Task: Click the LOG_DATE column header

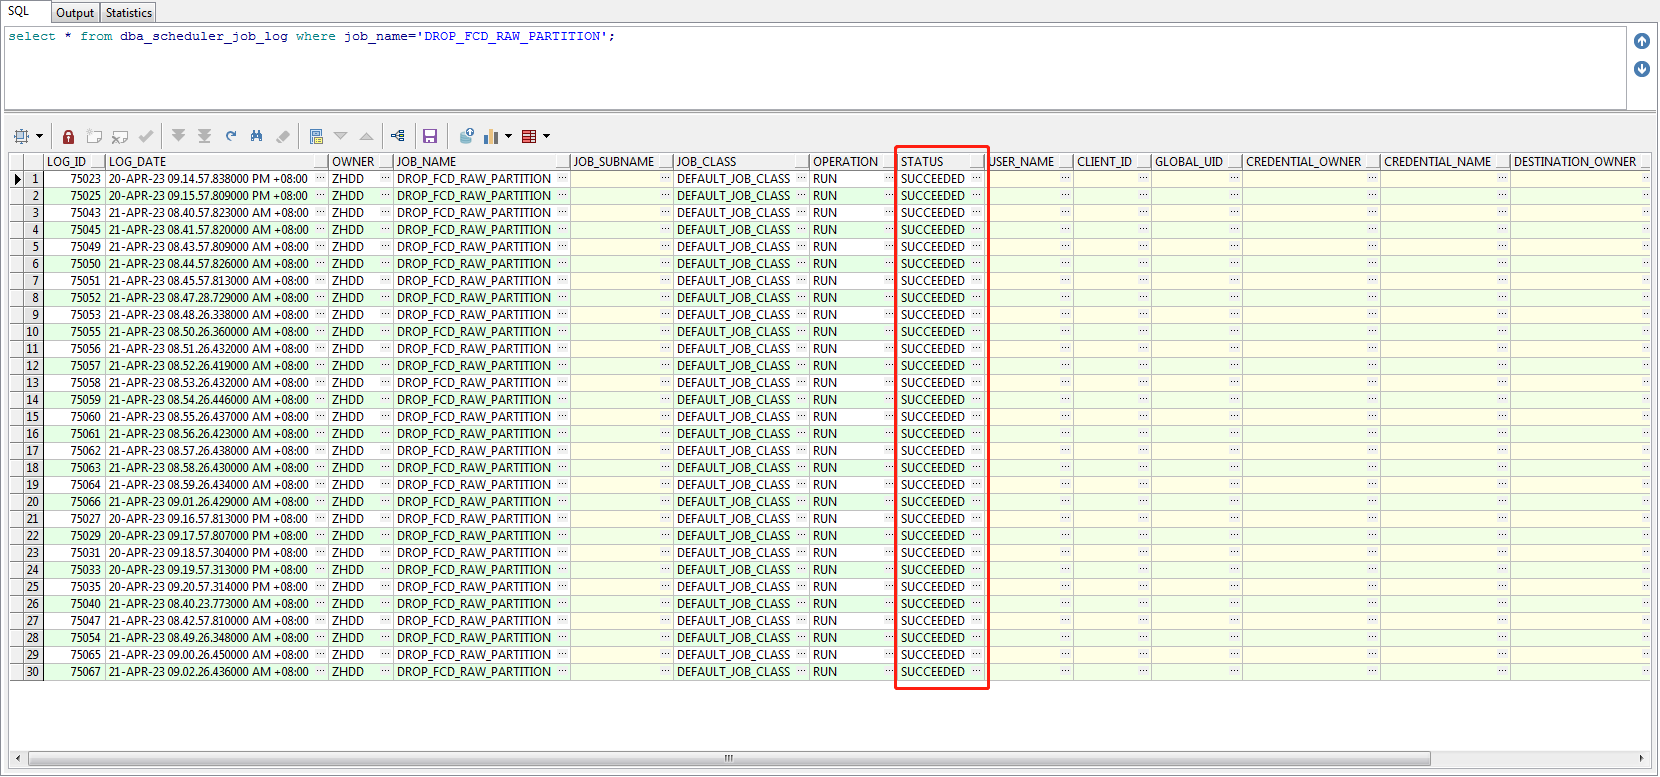Action: point(217,161)
